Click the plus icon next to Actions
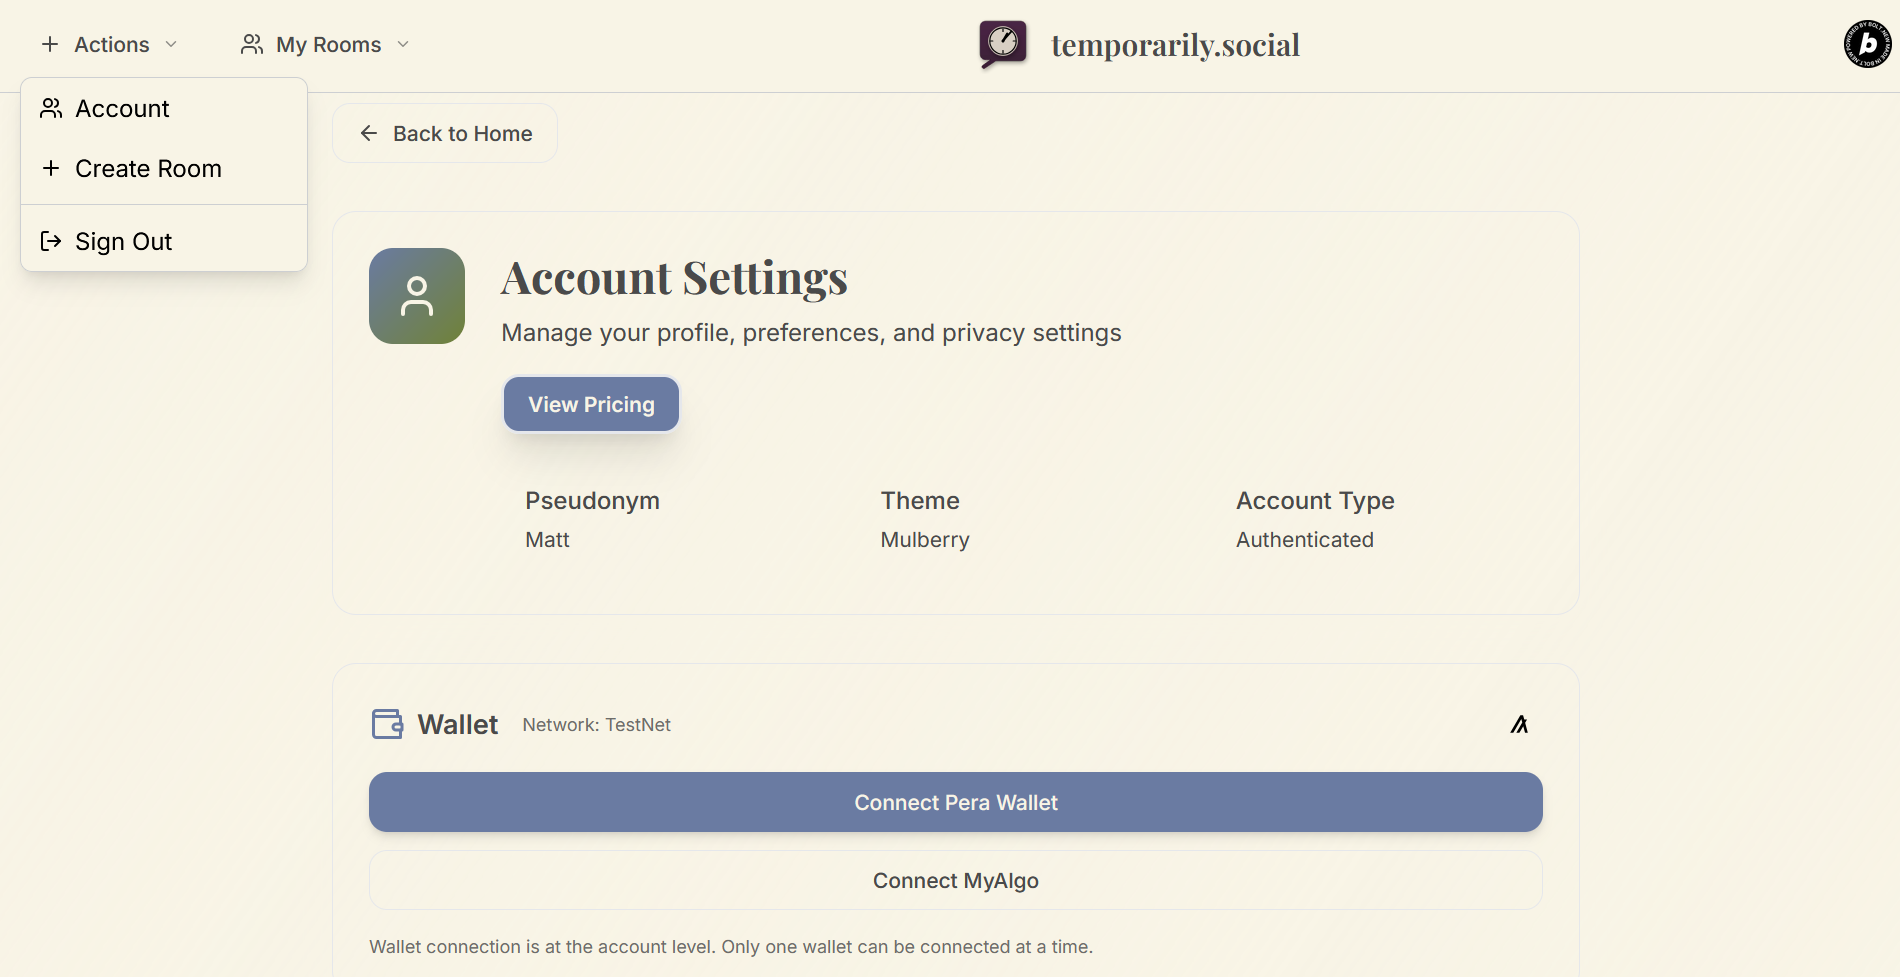Image resolution: width=1900 pixels, height=977 pixels. (x=50, y=44)
